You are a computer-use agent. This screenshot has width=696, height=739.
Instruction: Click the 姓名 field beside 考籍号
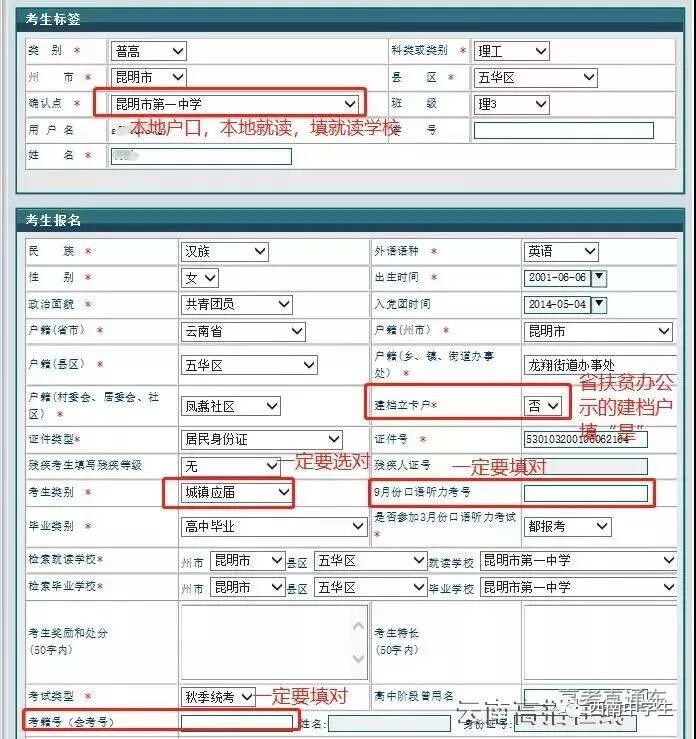coord(389,723)
